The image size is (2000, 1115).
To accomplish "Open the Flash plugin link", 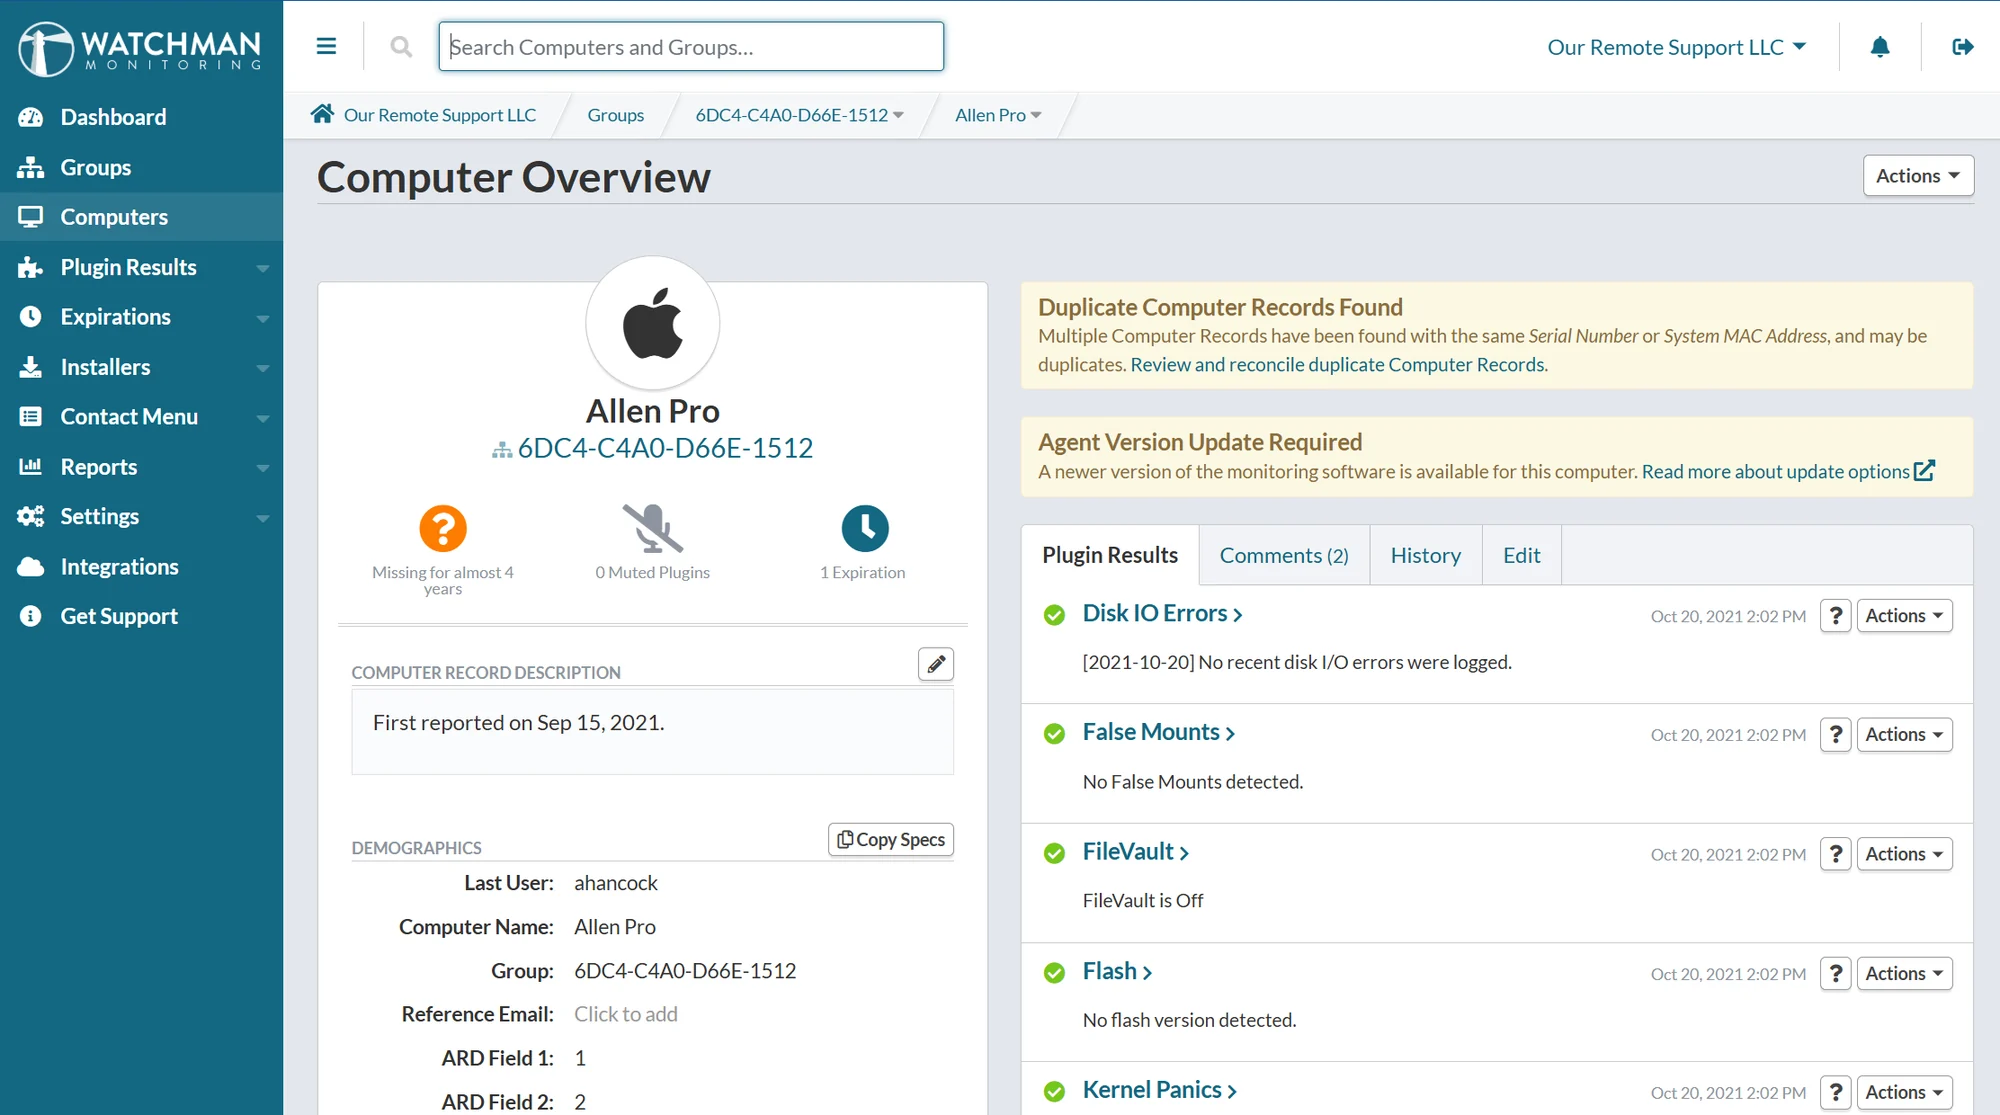I will 1117,971.
